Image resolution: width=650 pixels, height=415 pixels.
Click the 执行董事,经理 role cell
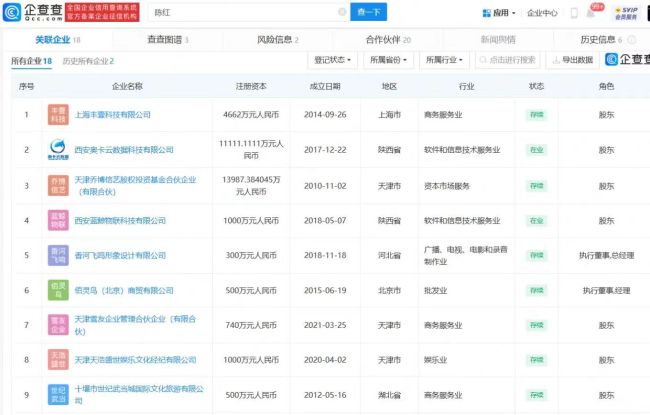(x=606, y=290)
